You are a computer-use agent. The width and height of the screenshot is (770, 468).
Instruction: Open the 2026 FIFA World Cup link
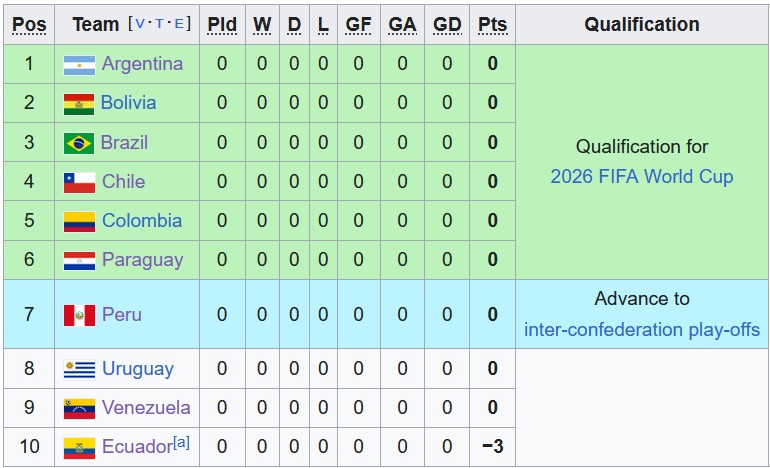pos(641,177)
